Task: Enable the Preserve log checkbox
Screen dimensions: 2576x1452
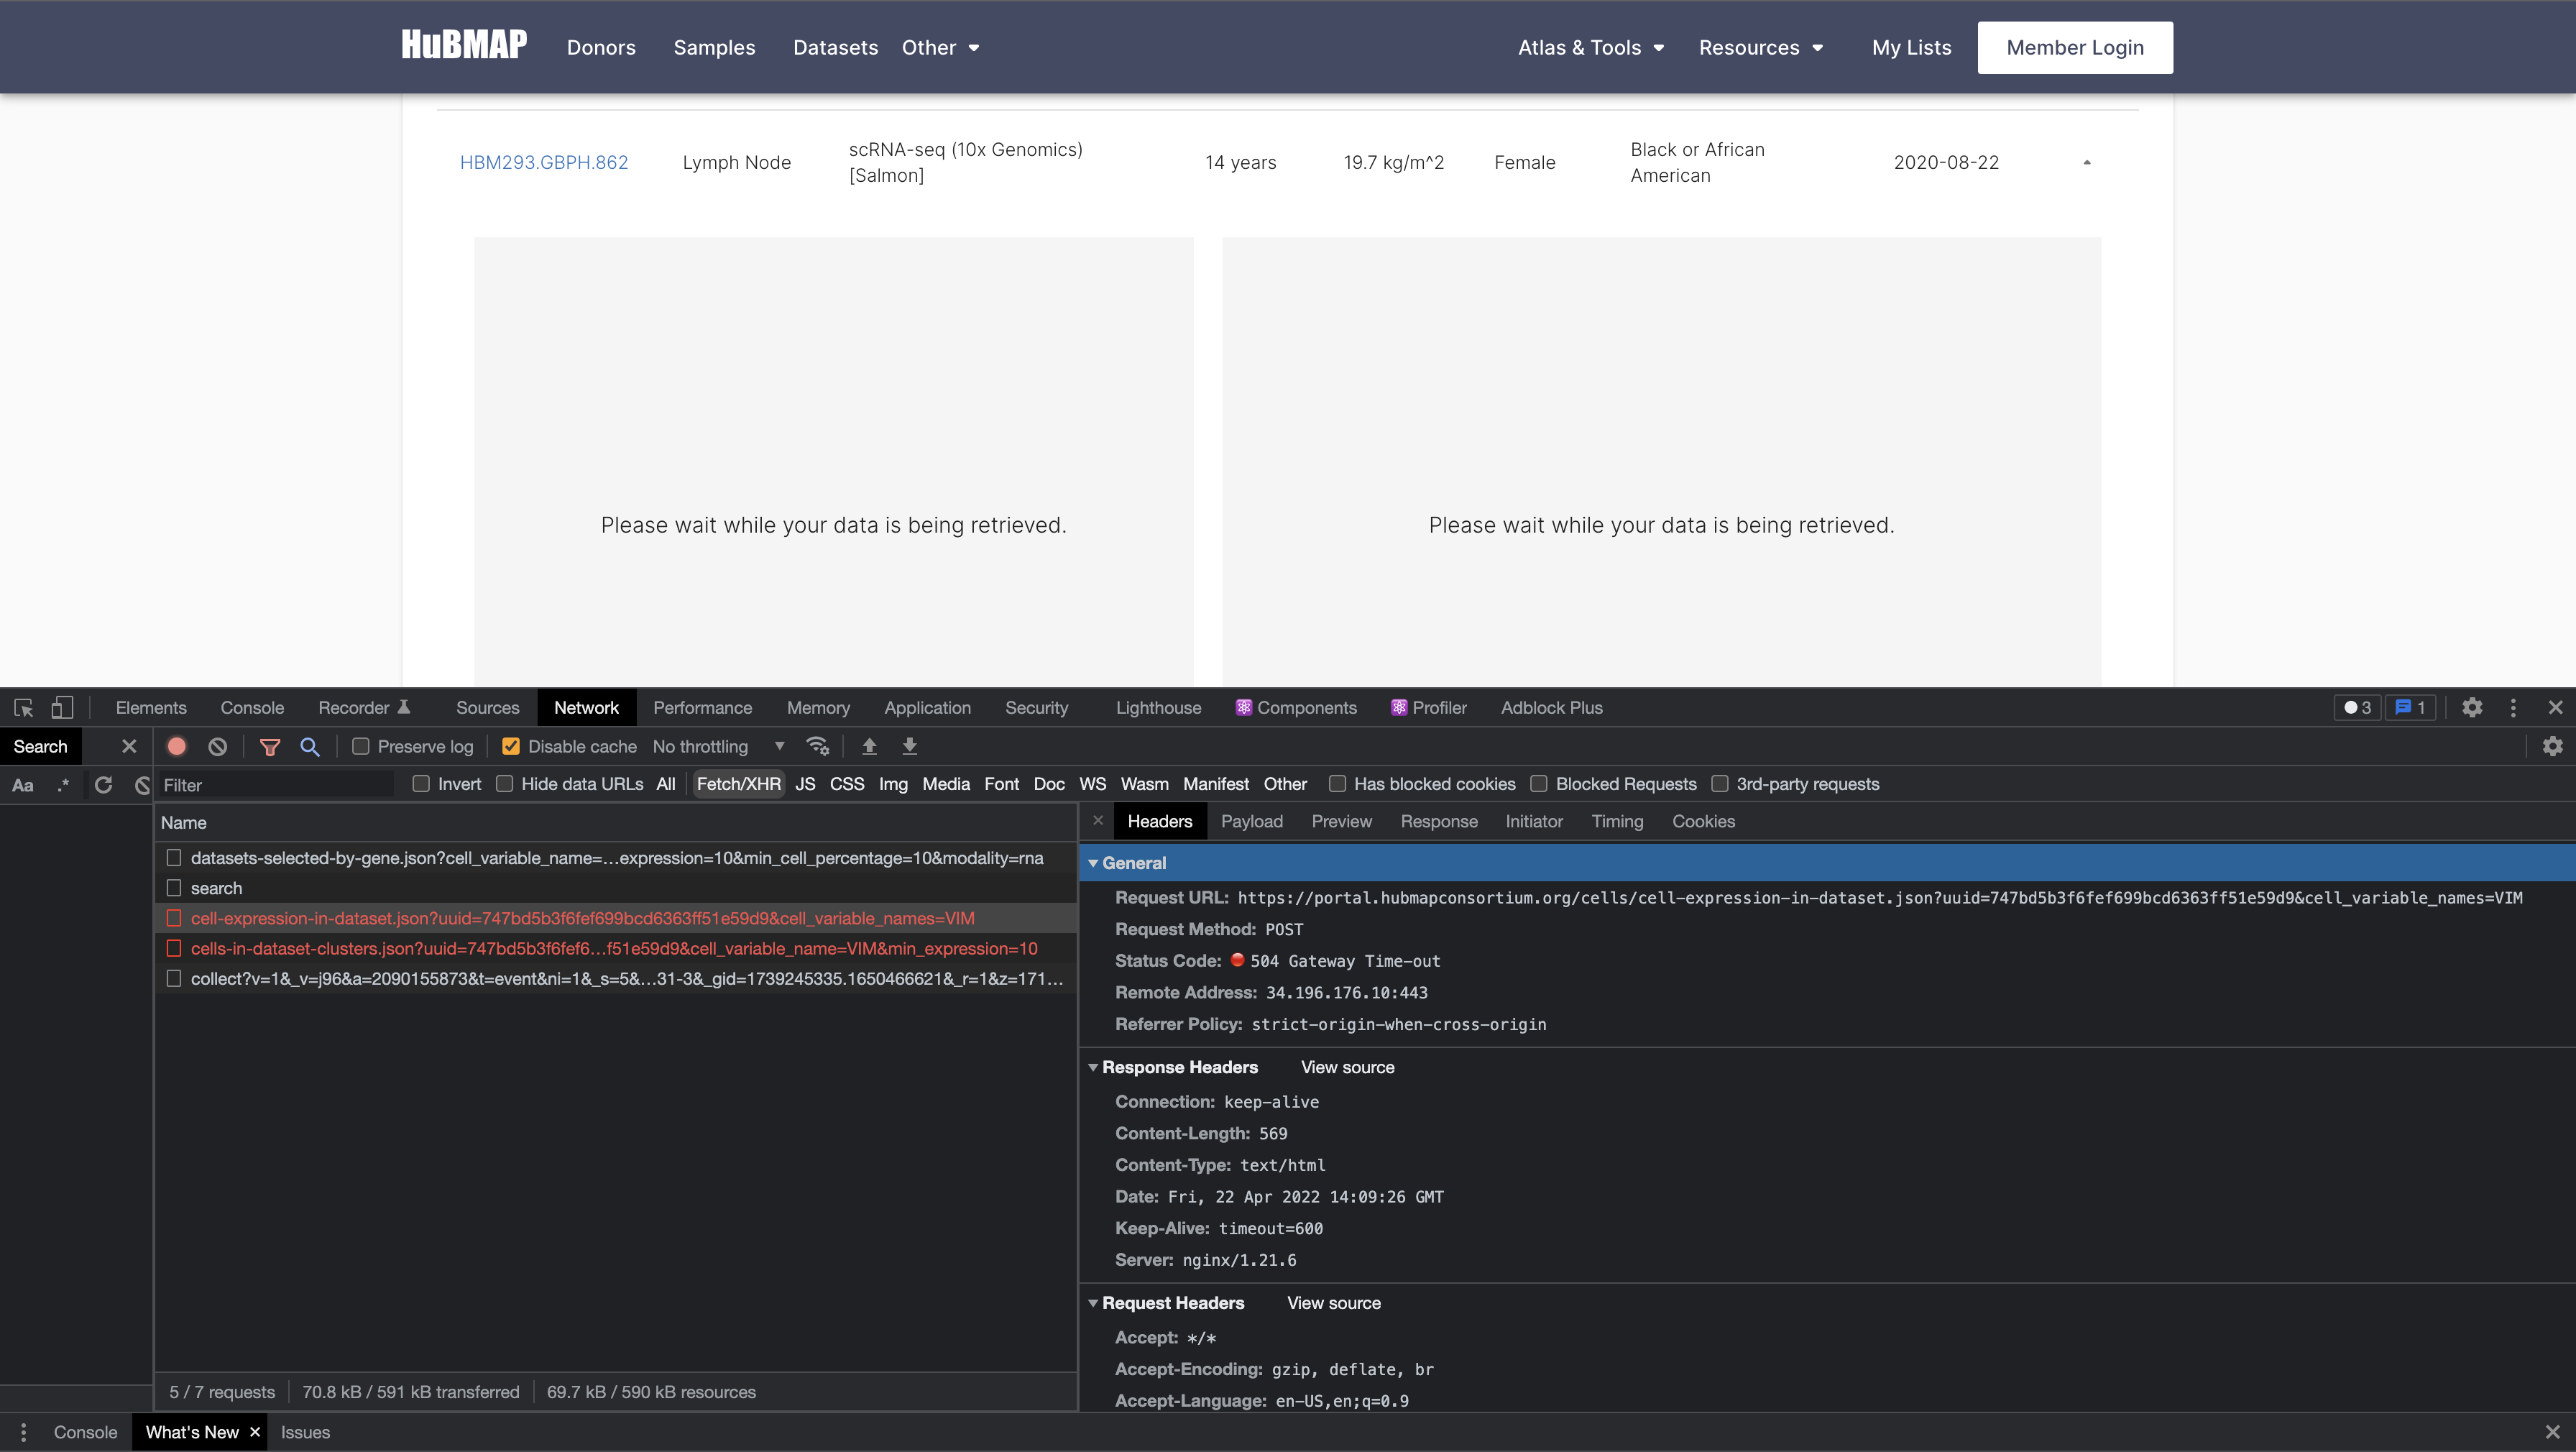Action: pyautogui.click(x=361, y=746)
